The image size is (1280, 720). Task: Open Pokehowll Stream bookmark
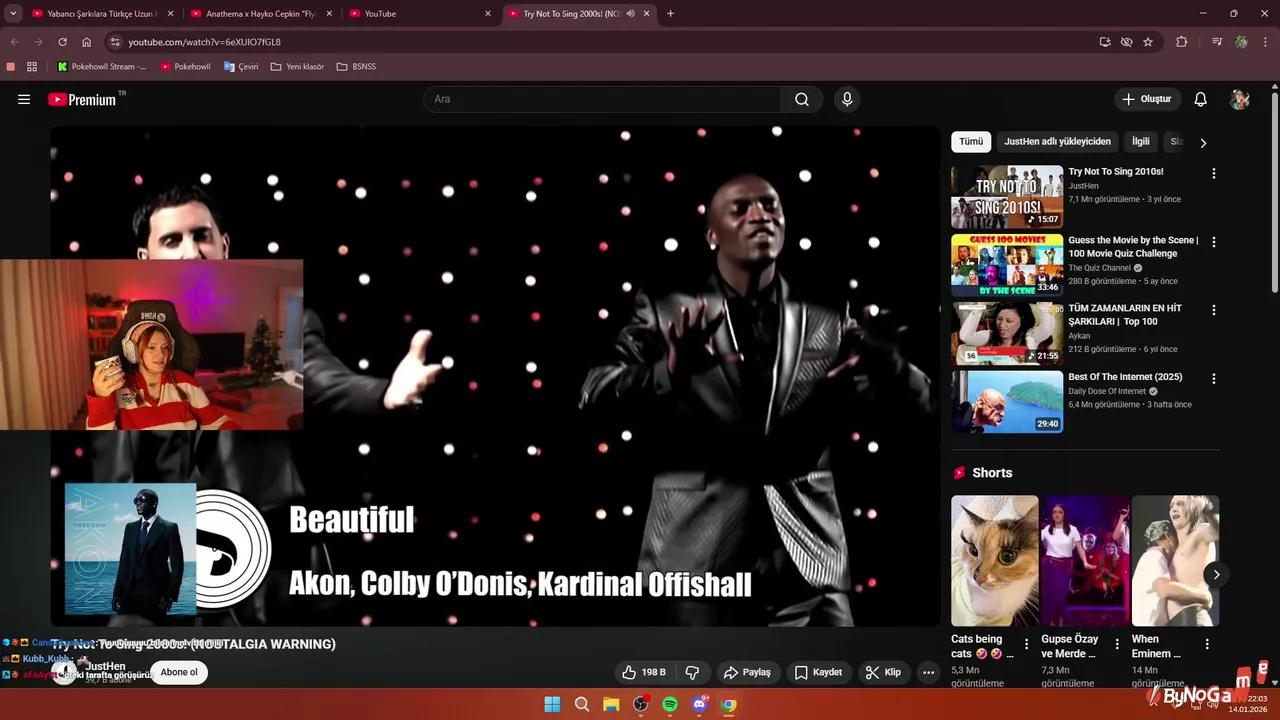(102, 66)
